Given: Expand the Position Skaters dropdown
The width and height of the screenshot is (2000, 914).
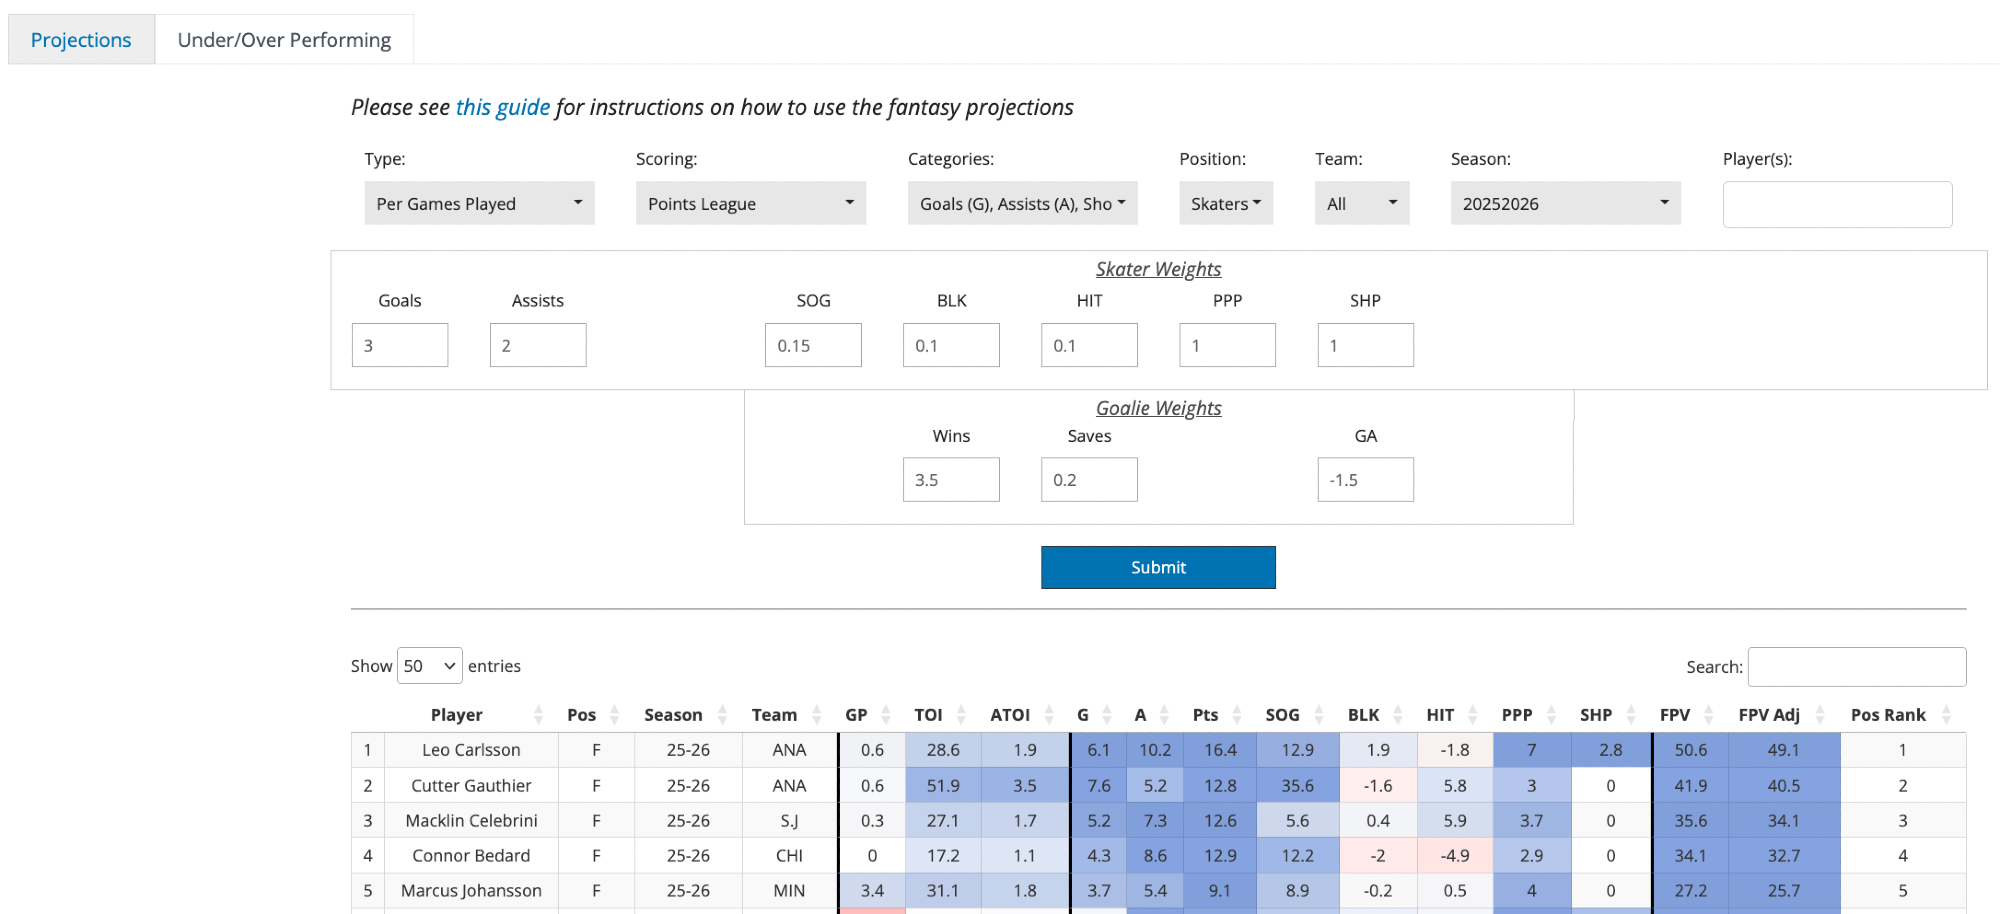Looking at the screenshot, I should coord(1225,203).
